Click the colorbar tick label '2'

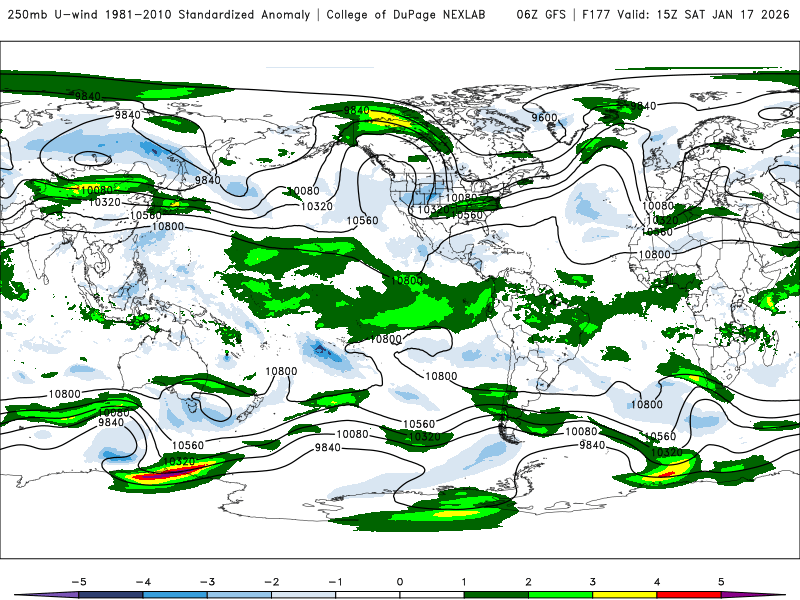528,582
